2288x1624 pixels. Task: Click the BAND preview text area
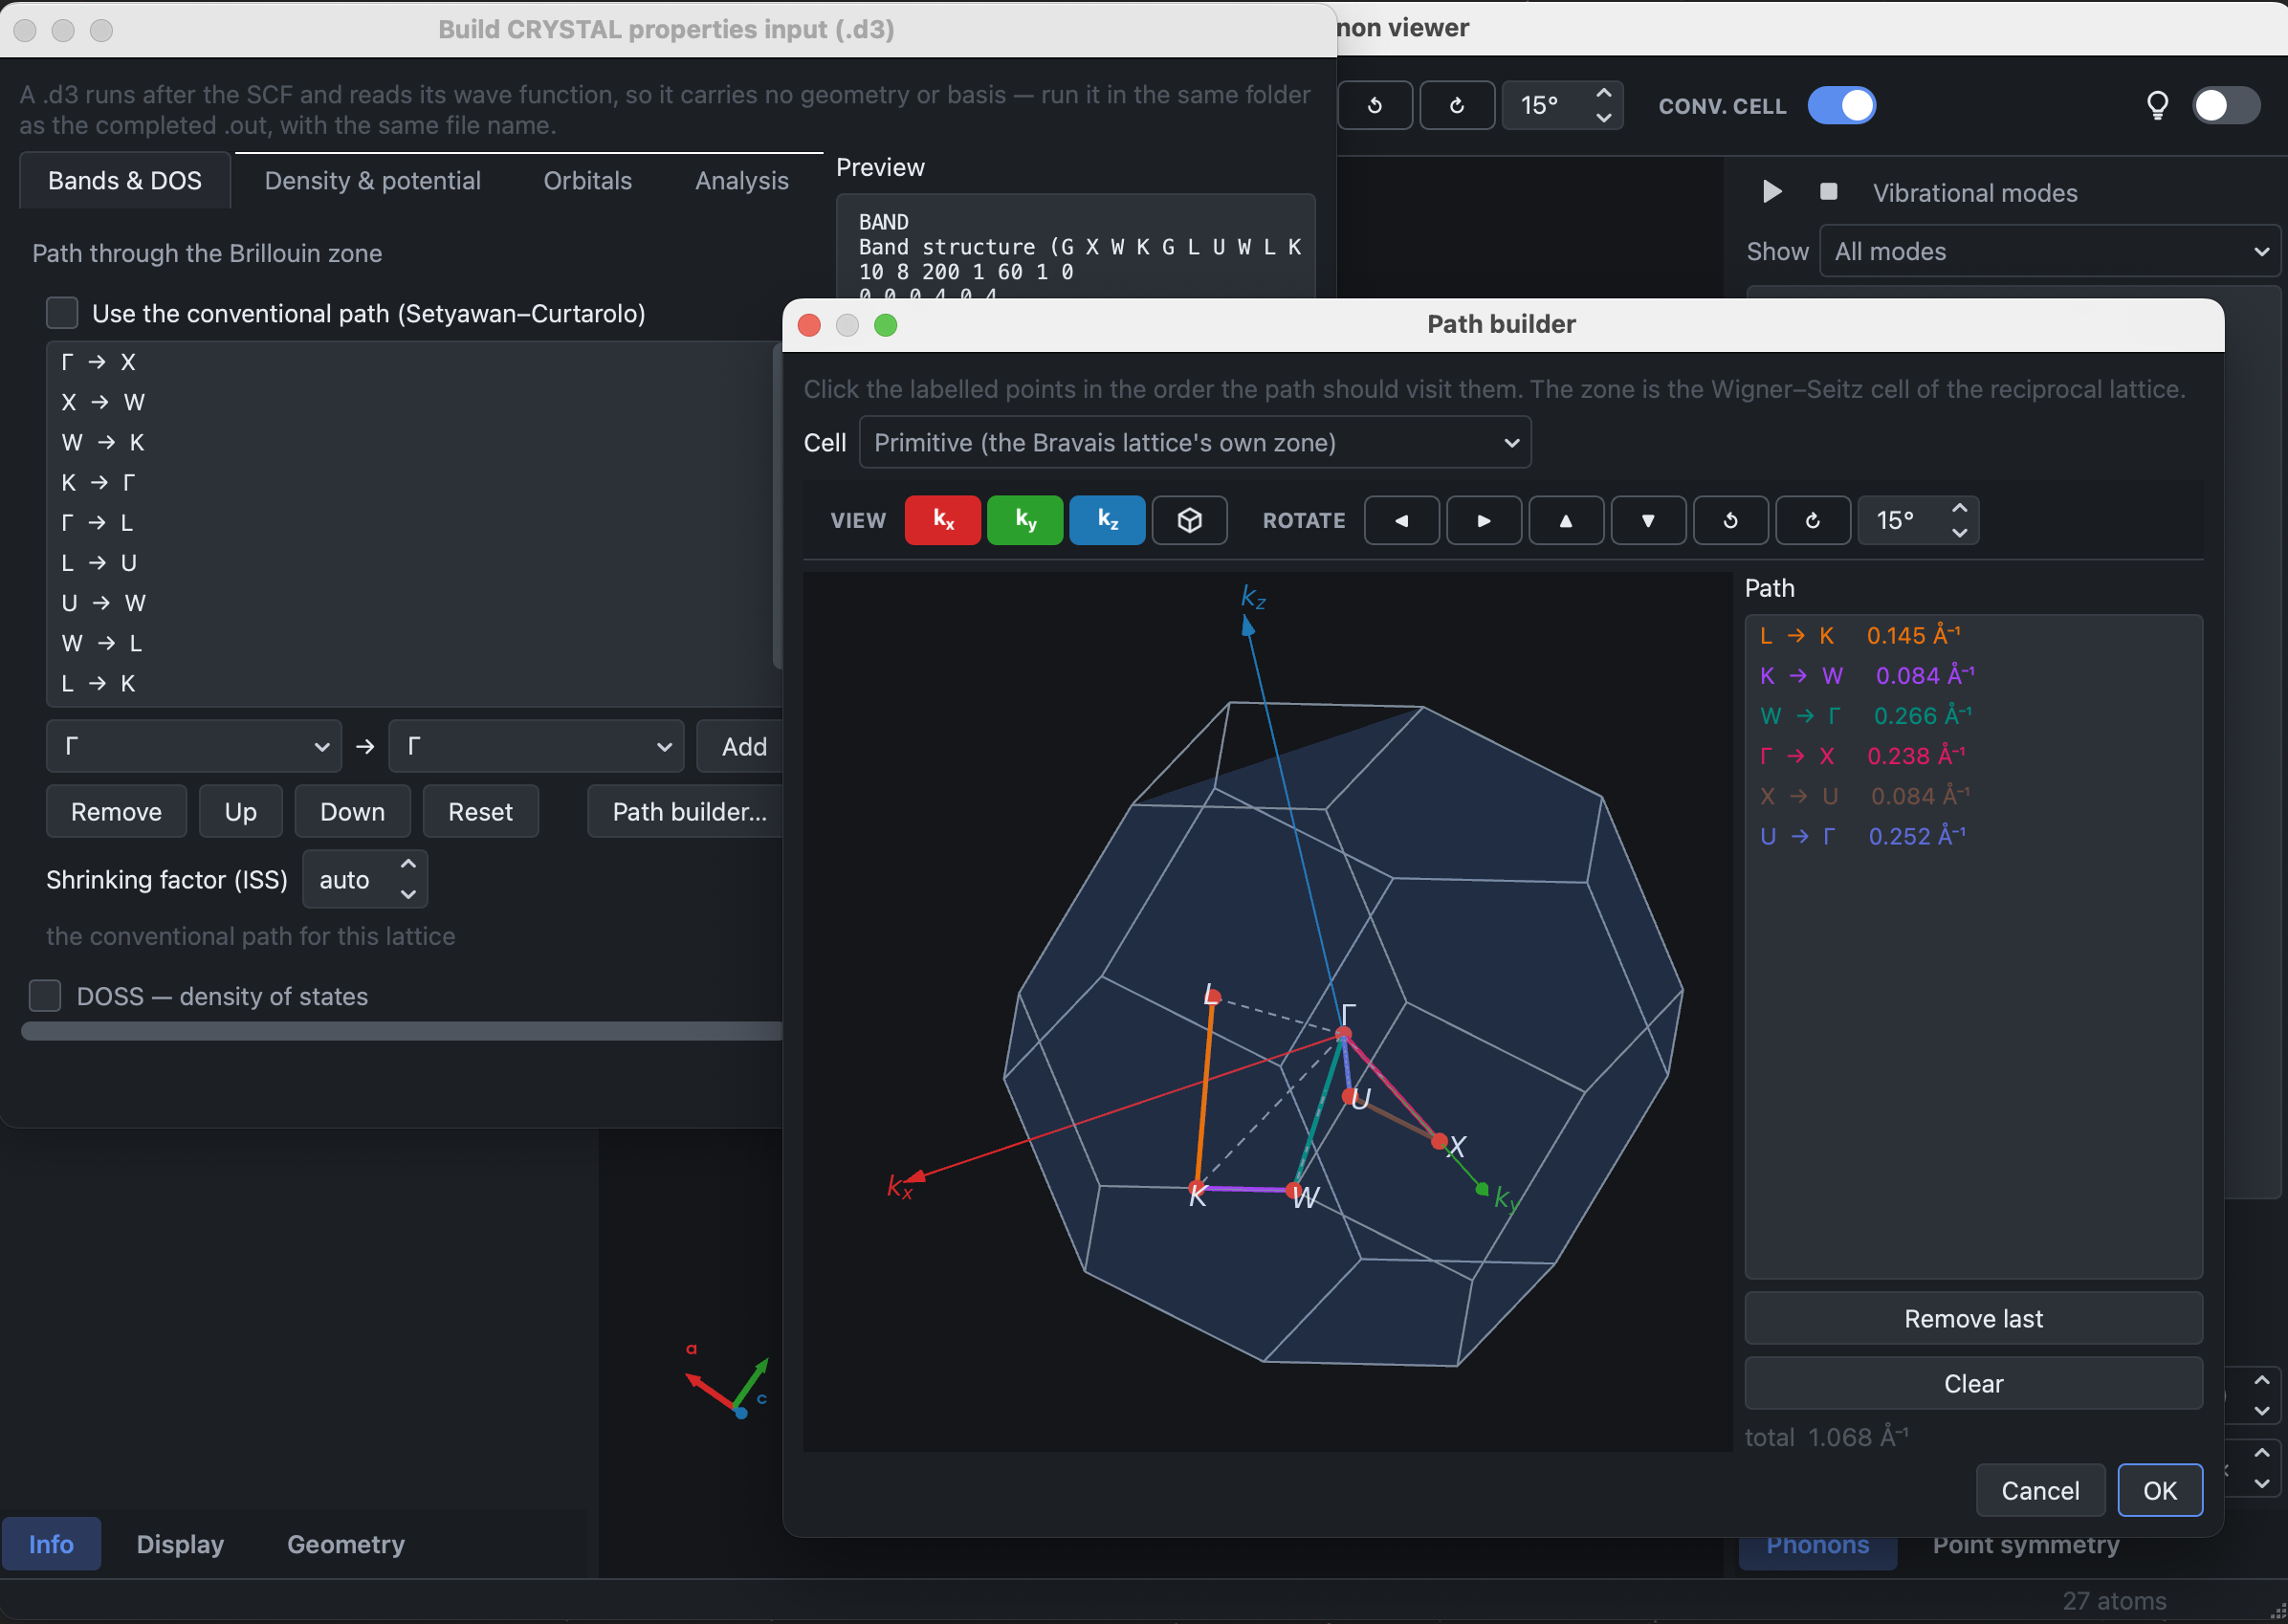pyautogui.click(x=1075, y=246)
